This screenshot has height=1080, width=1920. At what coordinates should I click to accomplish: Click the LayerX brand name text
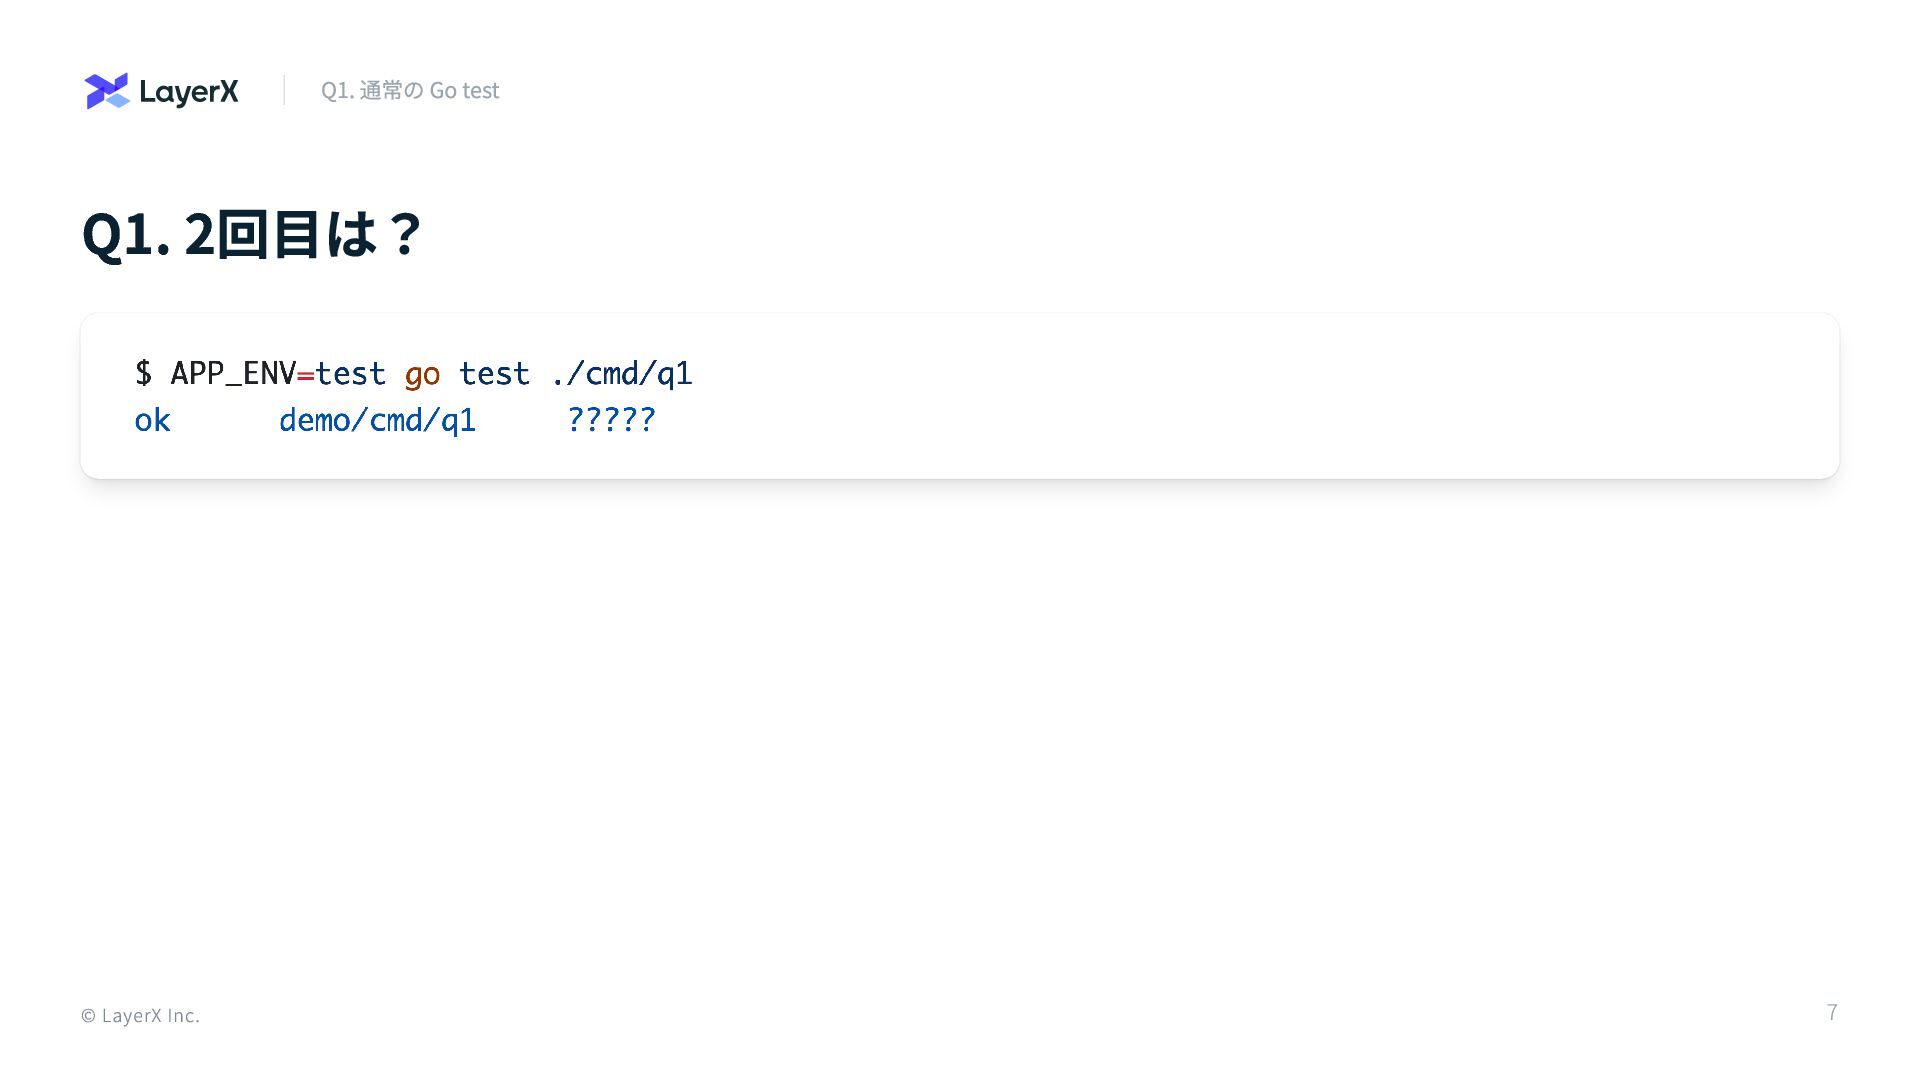pyautogui.click(x=189, y=92)
